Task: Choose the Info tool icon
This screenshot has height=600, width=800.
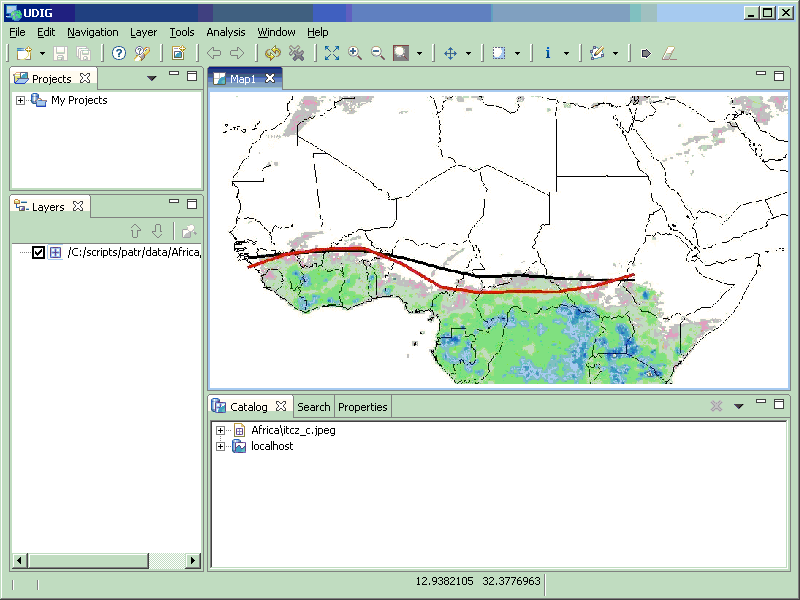Action: click(x=548, y=53)
